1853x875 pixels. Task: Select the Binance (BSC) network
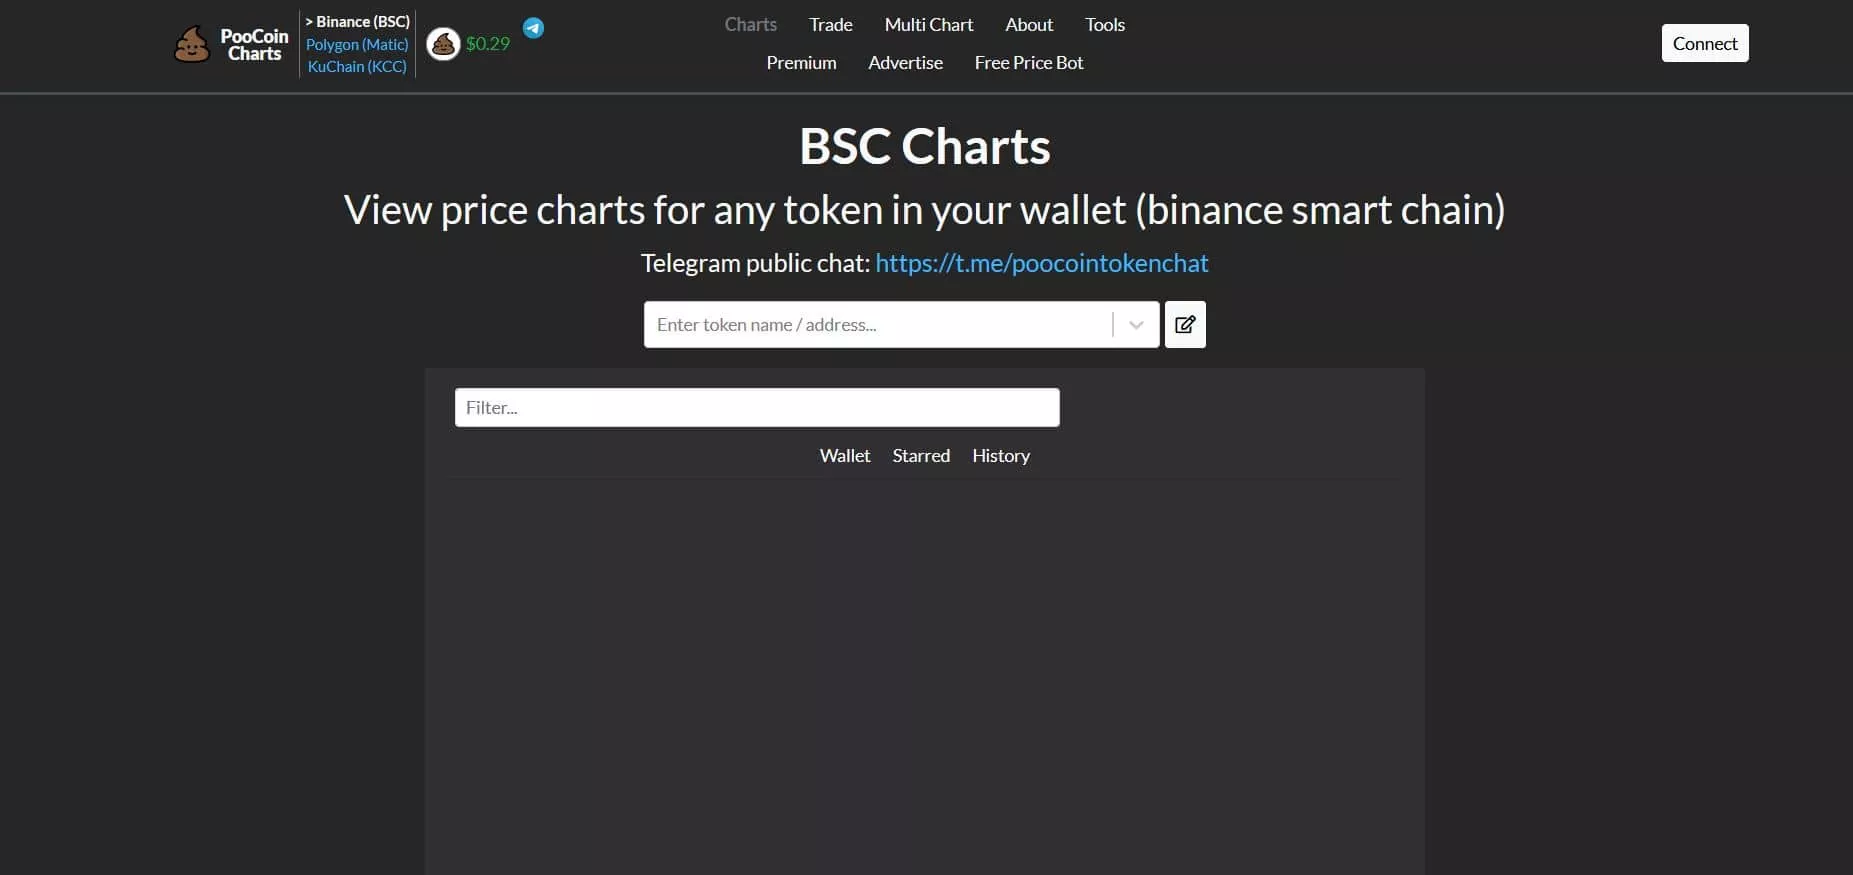click(358, 21)
